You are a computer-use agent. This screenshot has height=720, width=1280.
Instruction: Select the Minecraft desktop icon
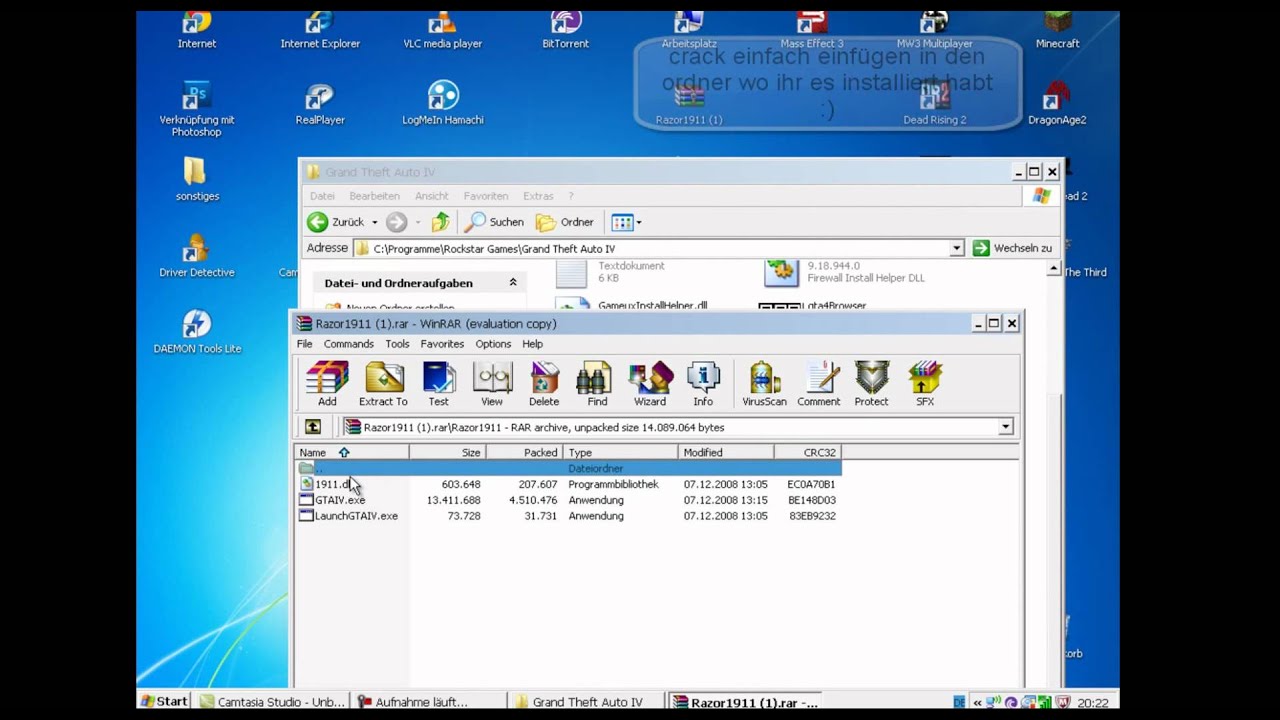1057,30
